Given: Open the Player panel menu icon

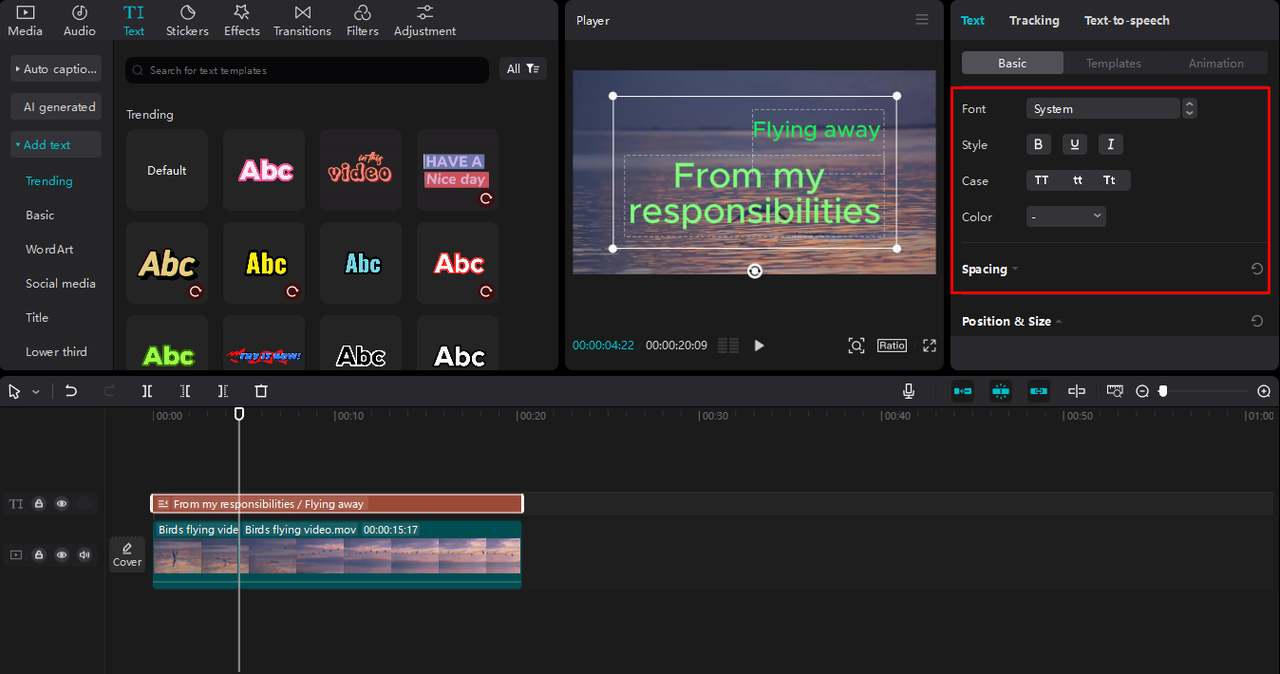Looking at the screenshot, I should point(922,20).
